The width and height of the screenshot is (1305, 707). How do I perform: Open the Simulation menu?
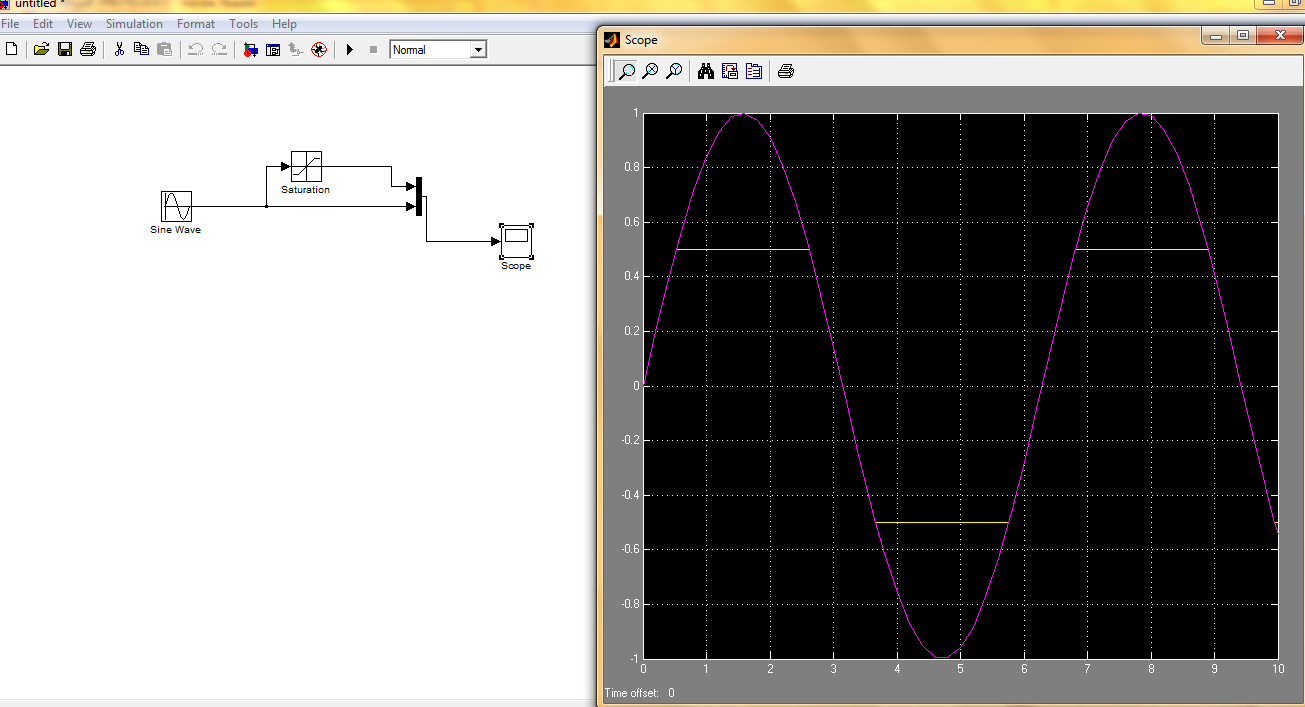pos(134,23)
